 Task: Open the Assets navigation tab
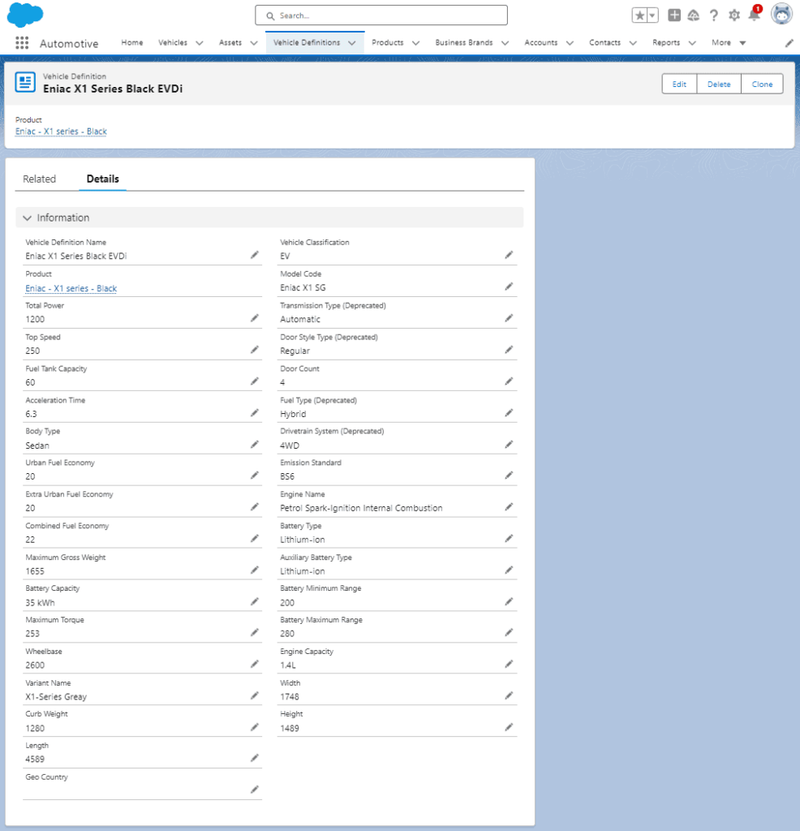[x=230, y=42]
